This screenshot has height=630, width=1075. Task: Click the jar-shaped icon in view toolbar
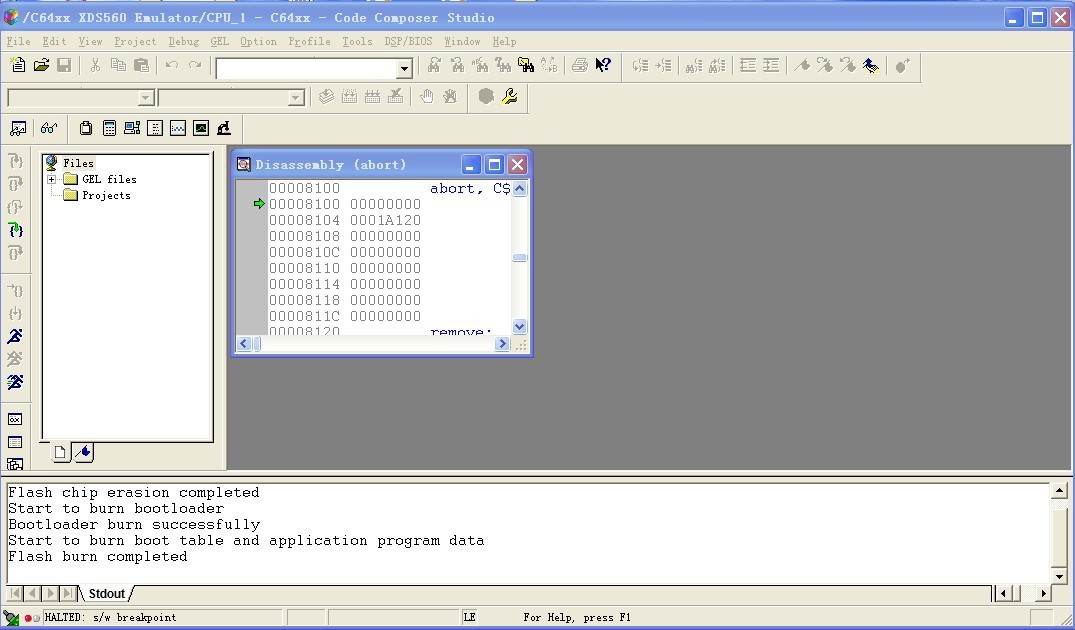pyautogui.click(x=86, y=128)
